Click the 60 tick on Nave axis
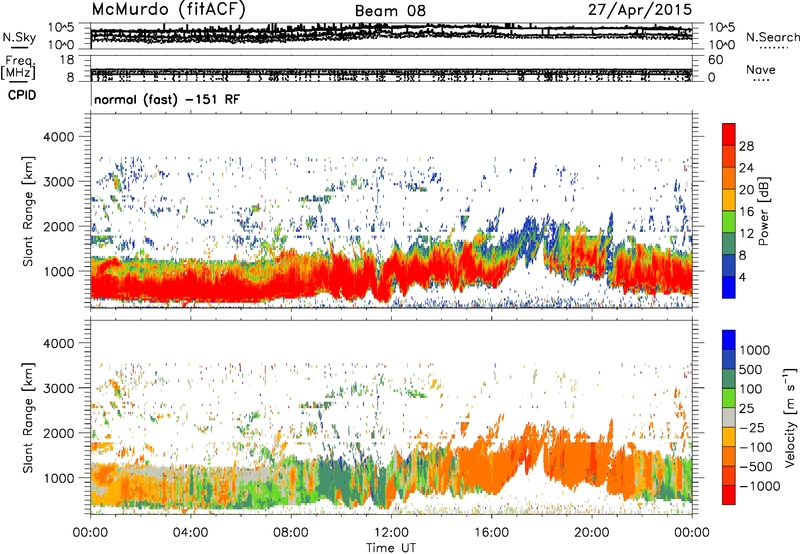The width and height of the screenshot is (800, 554). point(715,60)
